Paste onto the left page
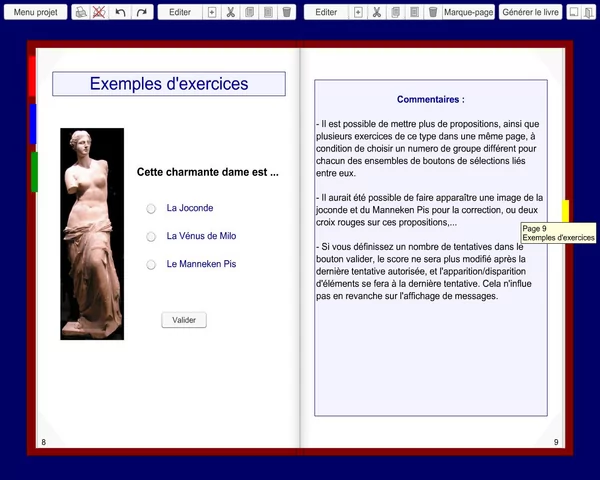Viewport: 600px width, 480px height. (268, 12)
